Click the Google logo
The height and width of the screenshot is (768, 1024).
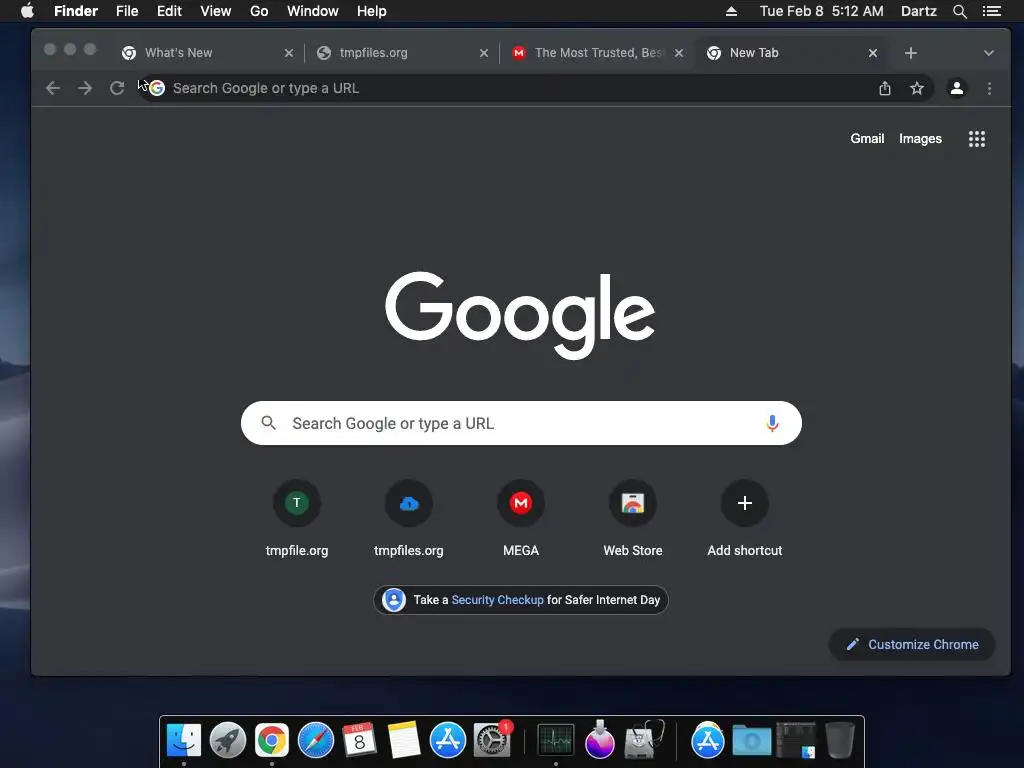[x=520, y=315]
